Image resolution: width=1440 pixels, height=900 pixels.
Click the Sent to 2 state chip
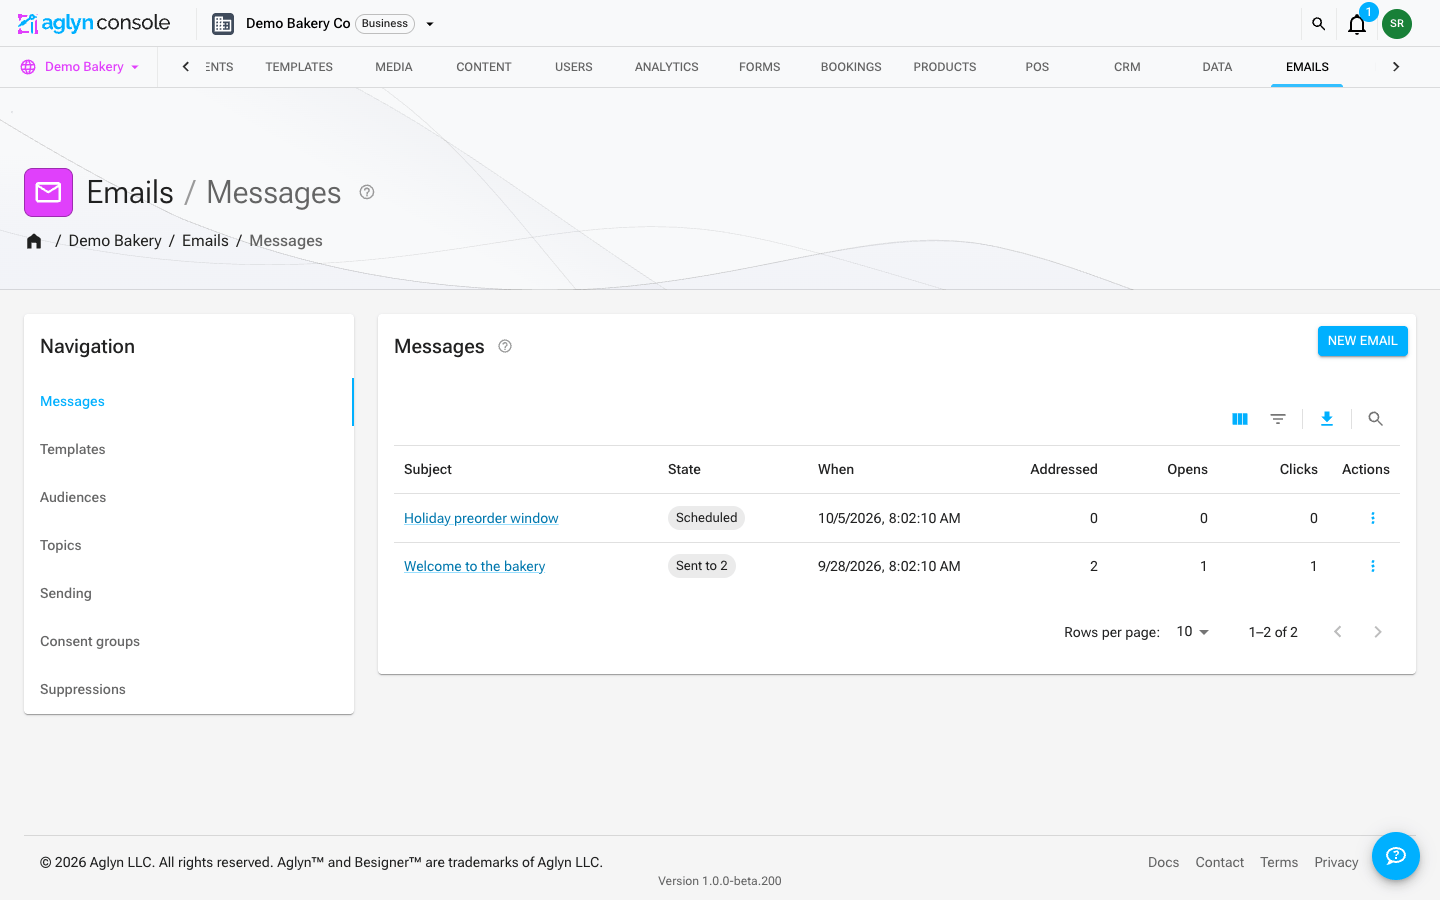[702, 566]
